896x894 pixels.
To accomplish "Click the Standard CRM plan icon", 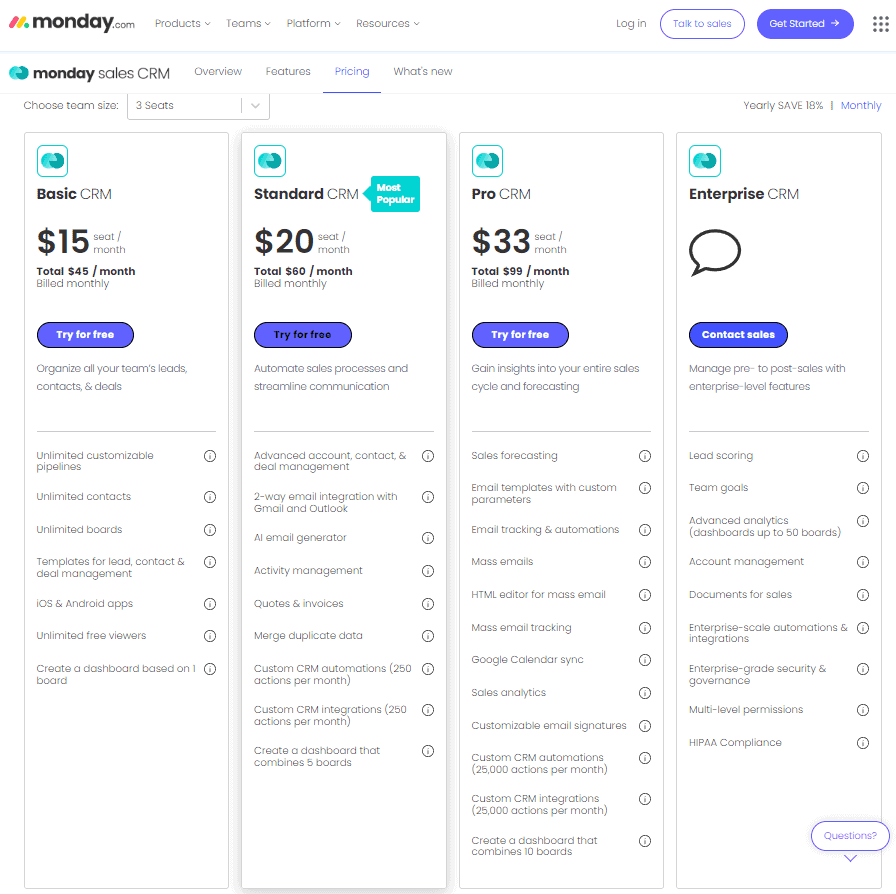I will click(x=269, y=160).
